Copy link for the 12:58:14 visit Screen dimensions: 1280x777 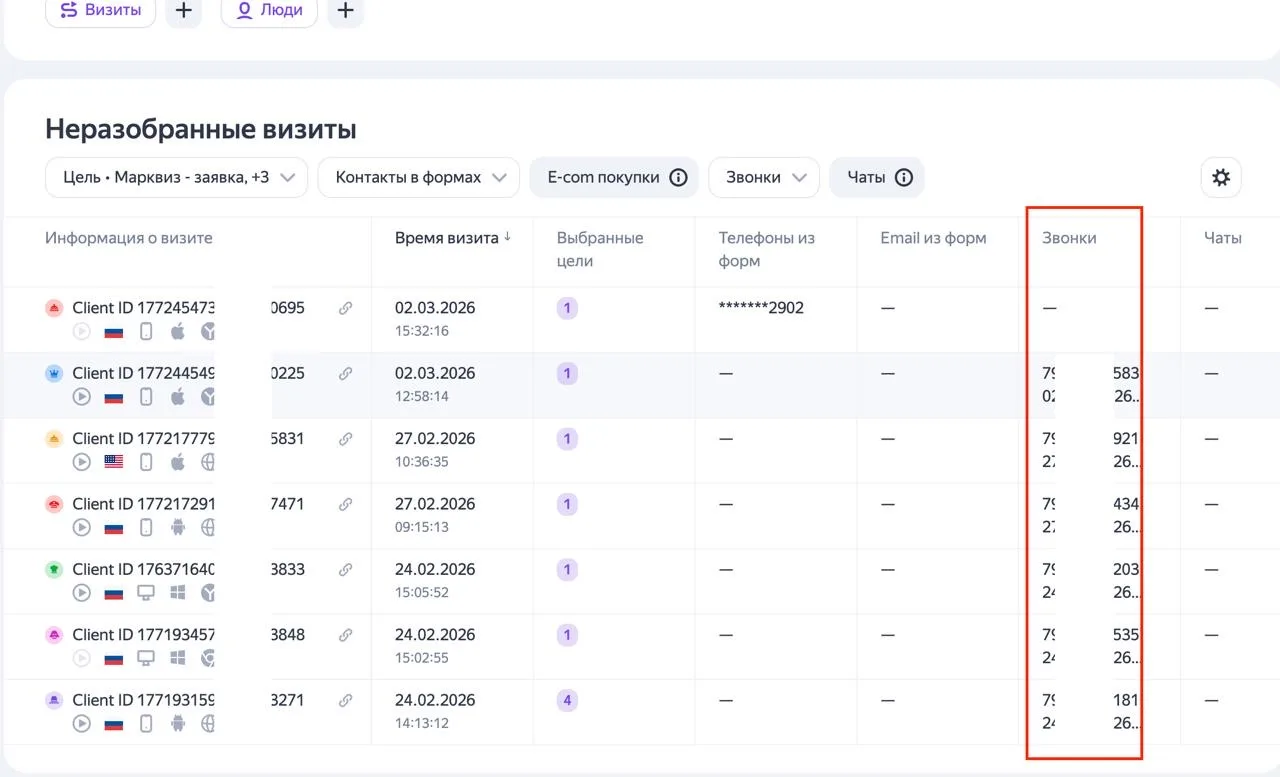click(345, 374)
